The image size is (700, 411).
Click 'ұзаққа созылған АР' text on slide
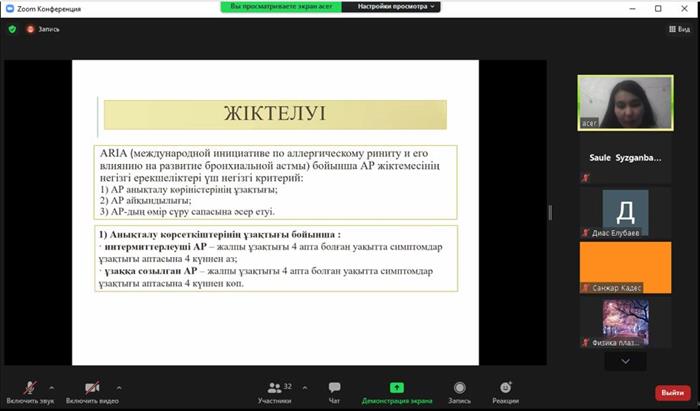pyautogui.click(x=150, y=271)
